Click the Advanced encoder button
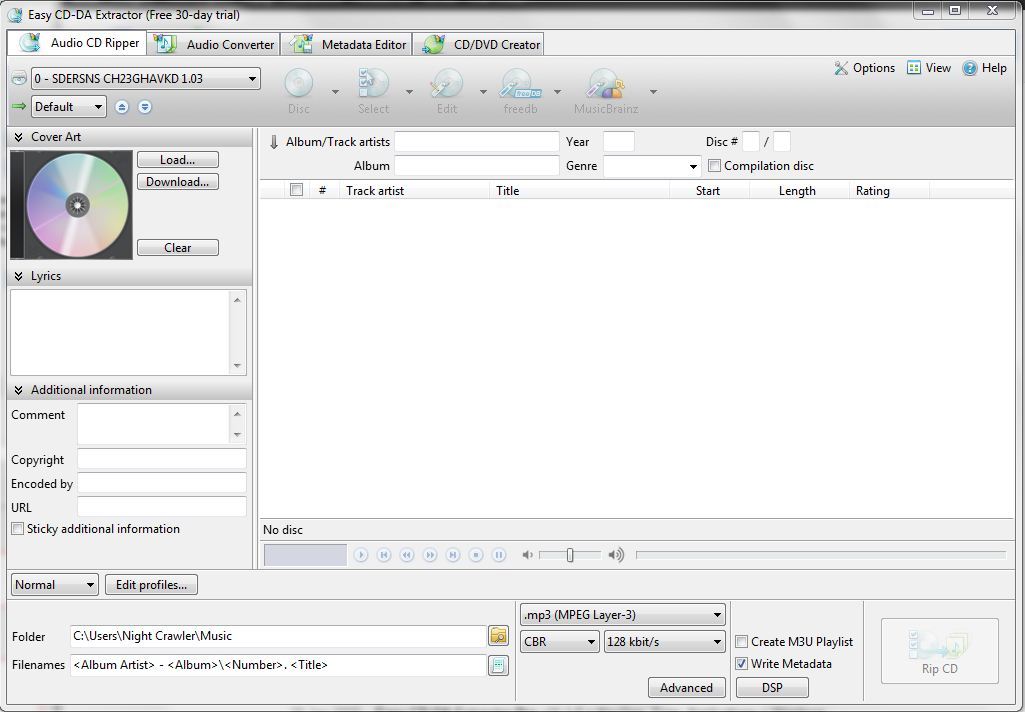The image size is (1025, 712). coord(686,688)
